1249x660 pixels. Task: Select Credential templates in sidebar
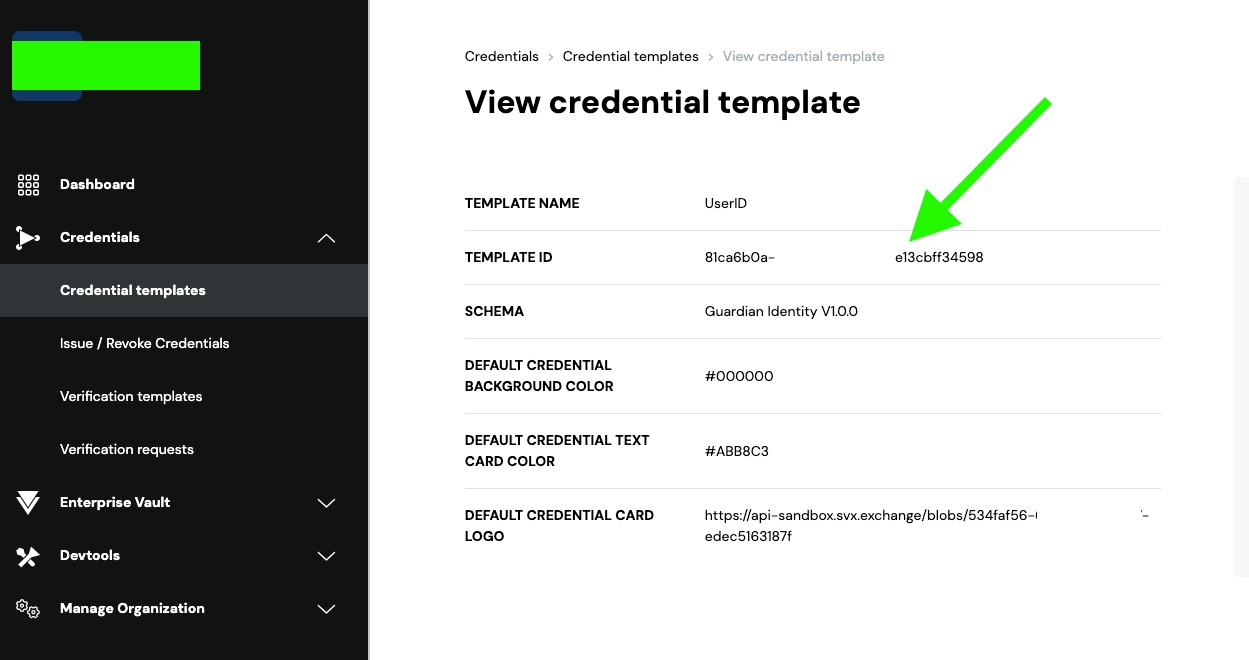[132, 290]
